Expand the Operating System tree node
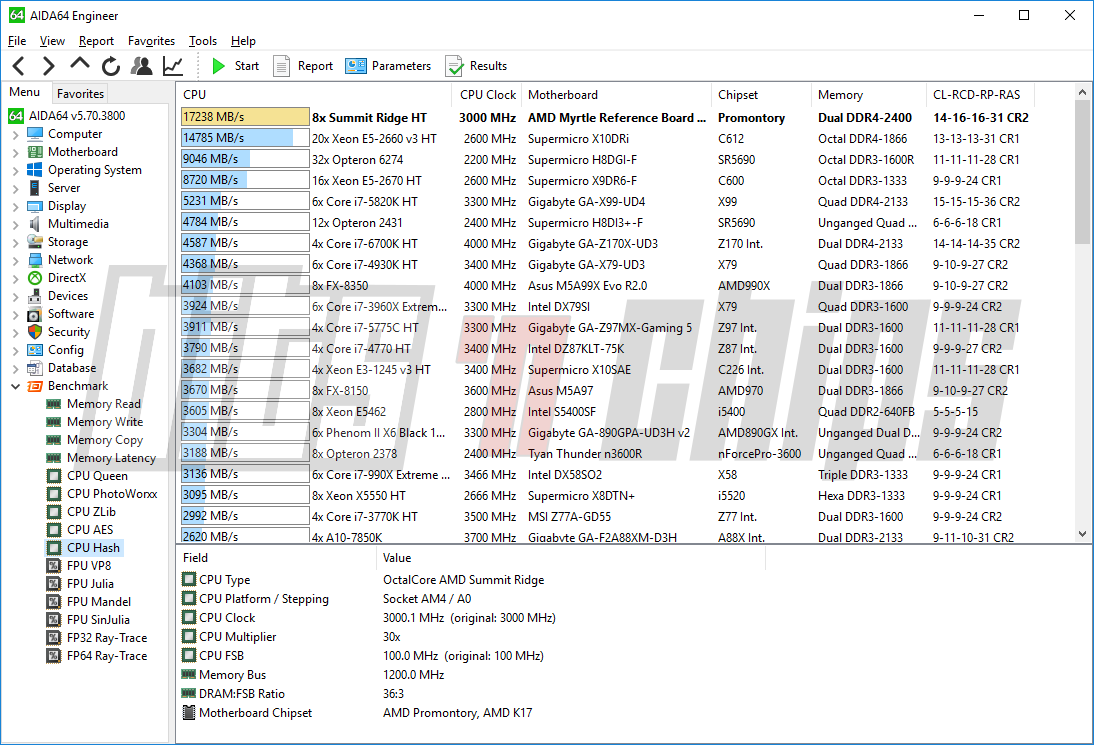The image size is (1094, 745). point(15,171)
